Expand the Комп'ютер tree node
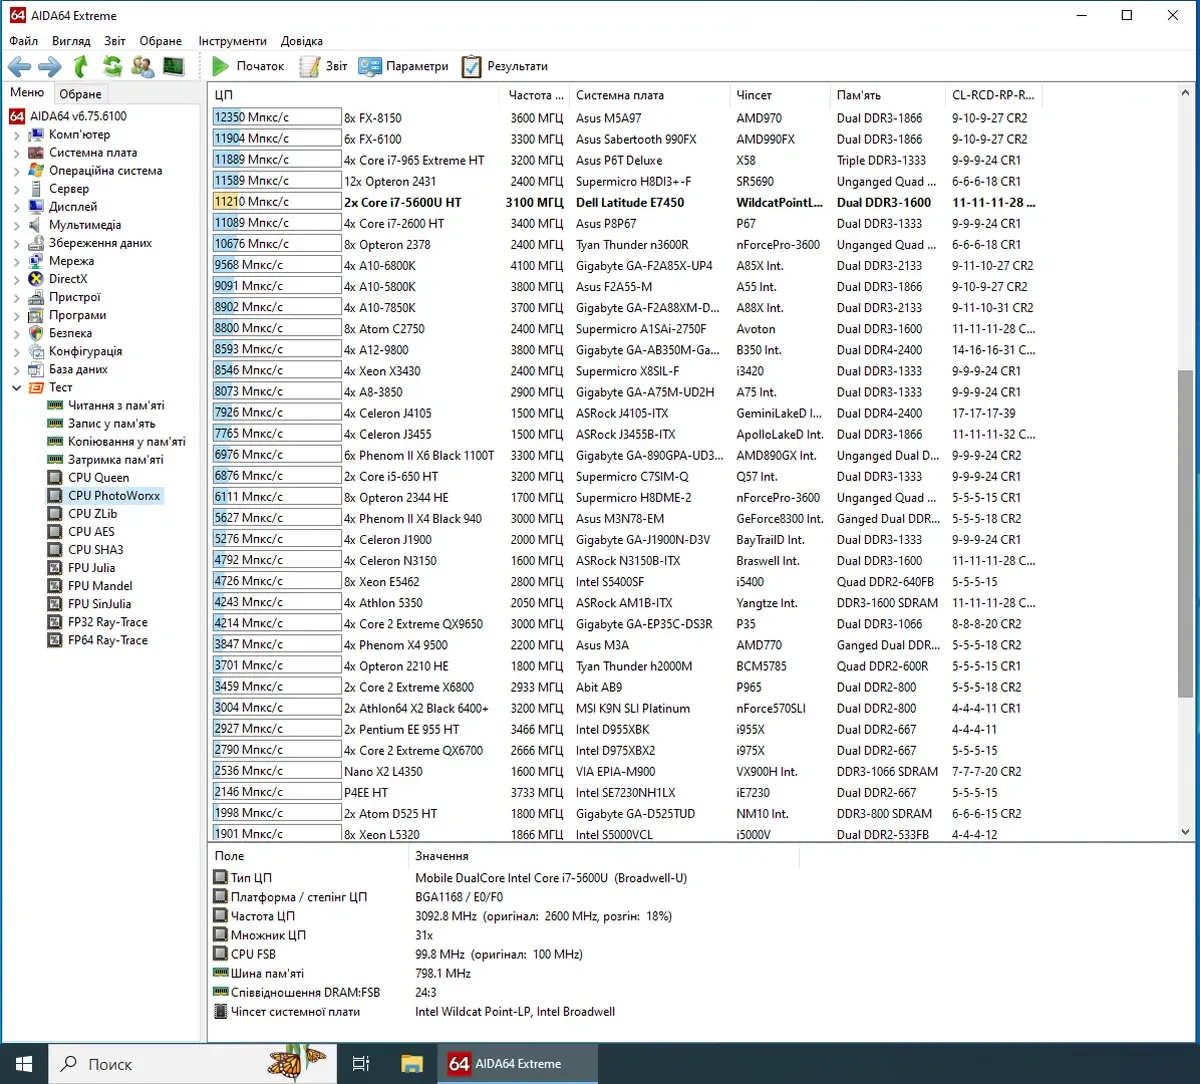This screenshot has width=1200, height=1084. [x=16, y=135]
